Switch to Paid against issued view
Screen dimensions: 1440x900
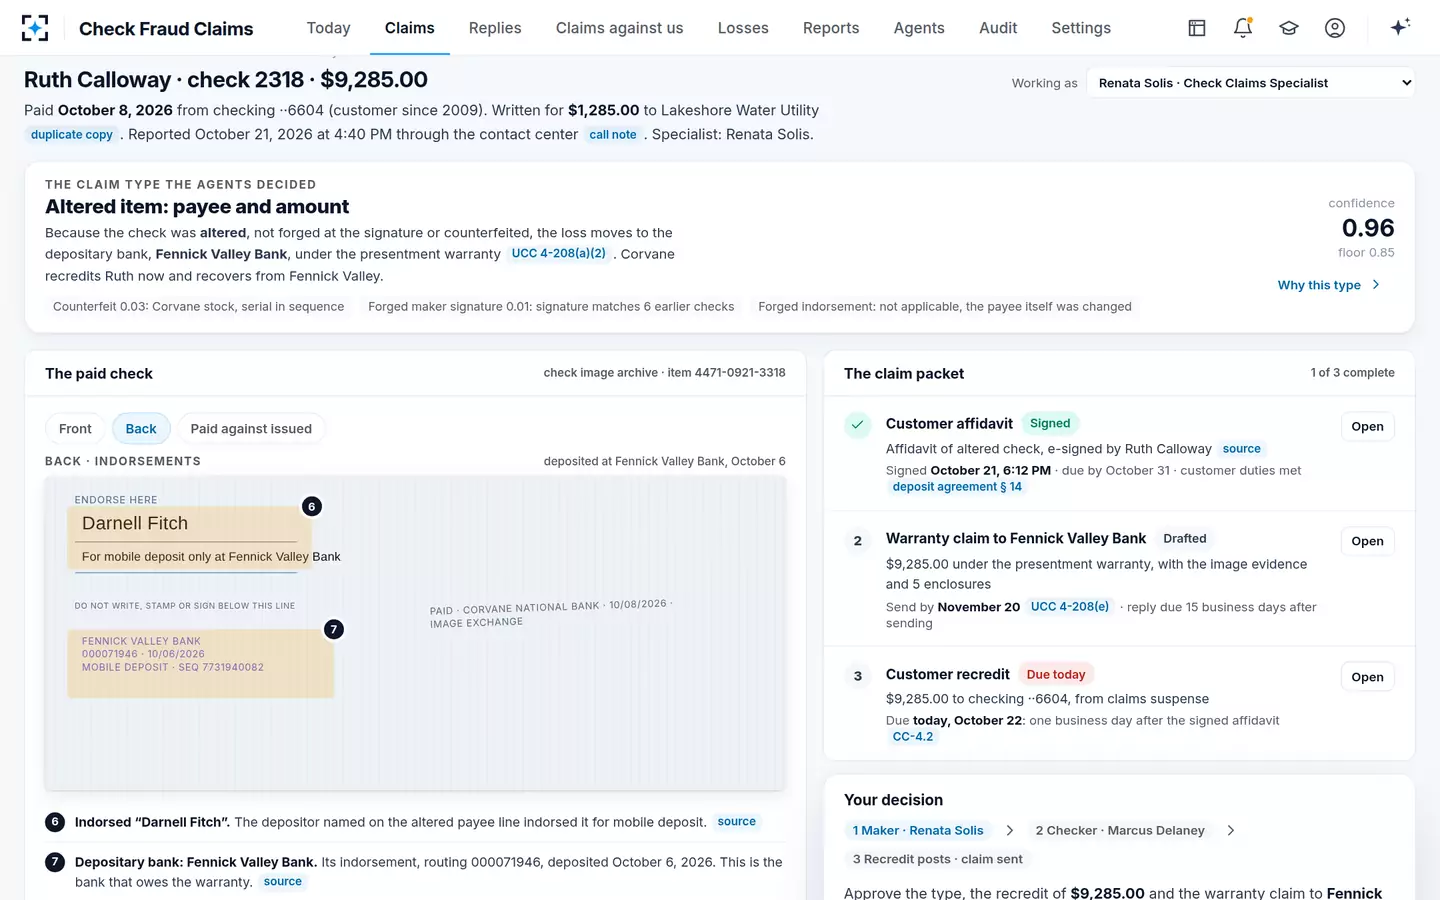tap(251, 429)
